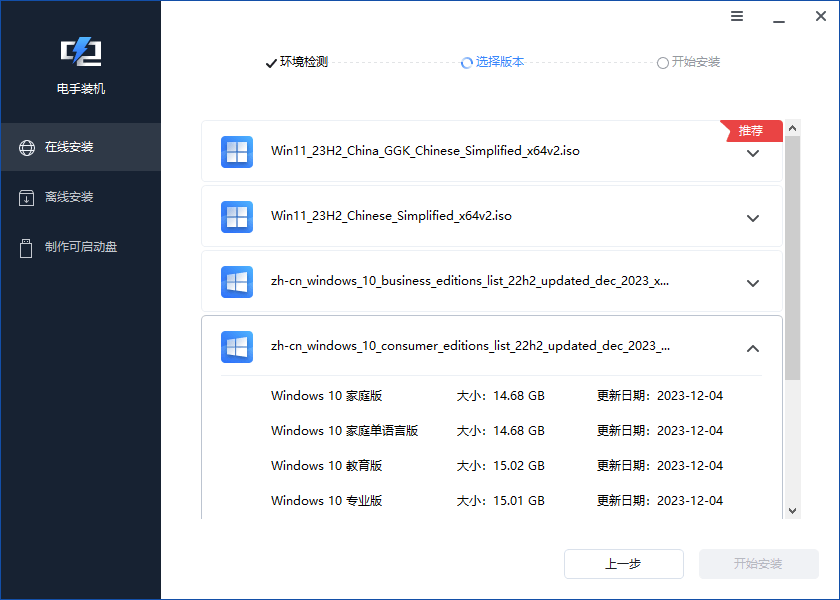Screen dimensions: 840x600
Task: Collapse the consumer editions list
Action: [753, 349]
